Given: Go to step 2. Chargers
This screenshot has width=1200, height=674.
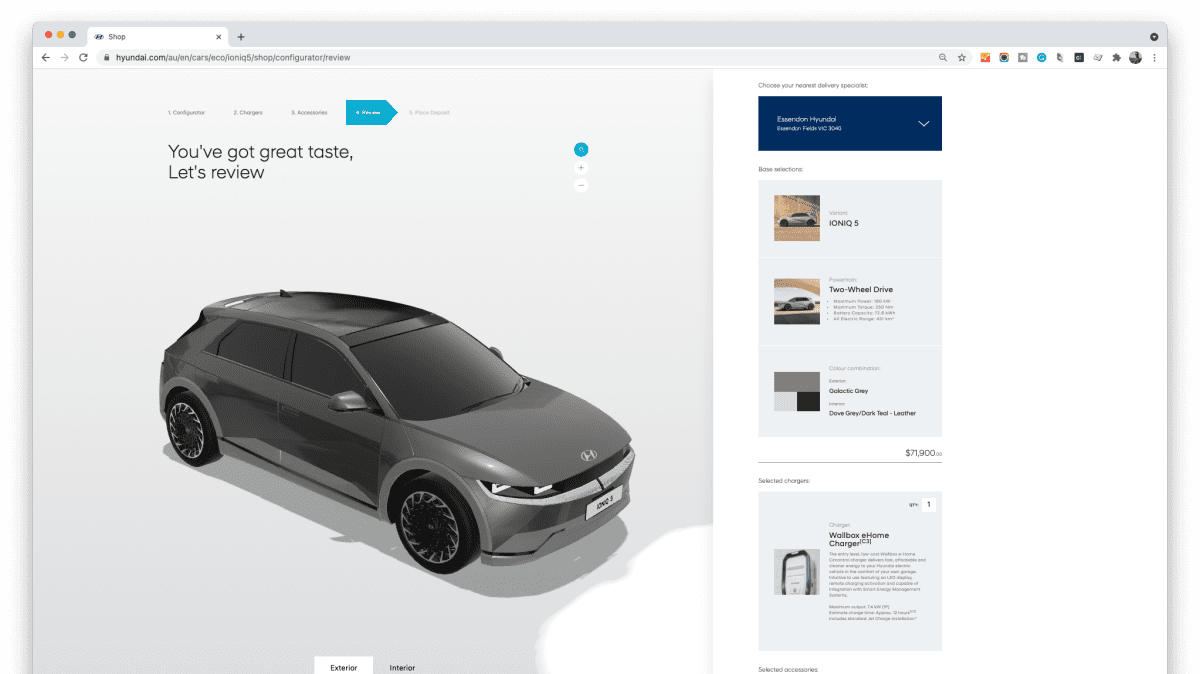Looking at the screenshot, I should (x=248, y=113).
